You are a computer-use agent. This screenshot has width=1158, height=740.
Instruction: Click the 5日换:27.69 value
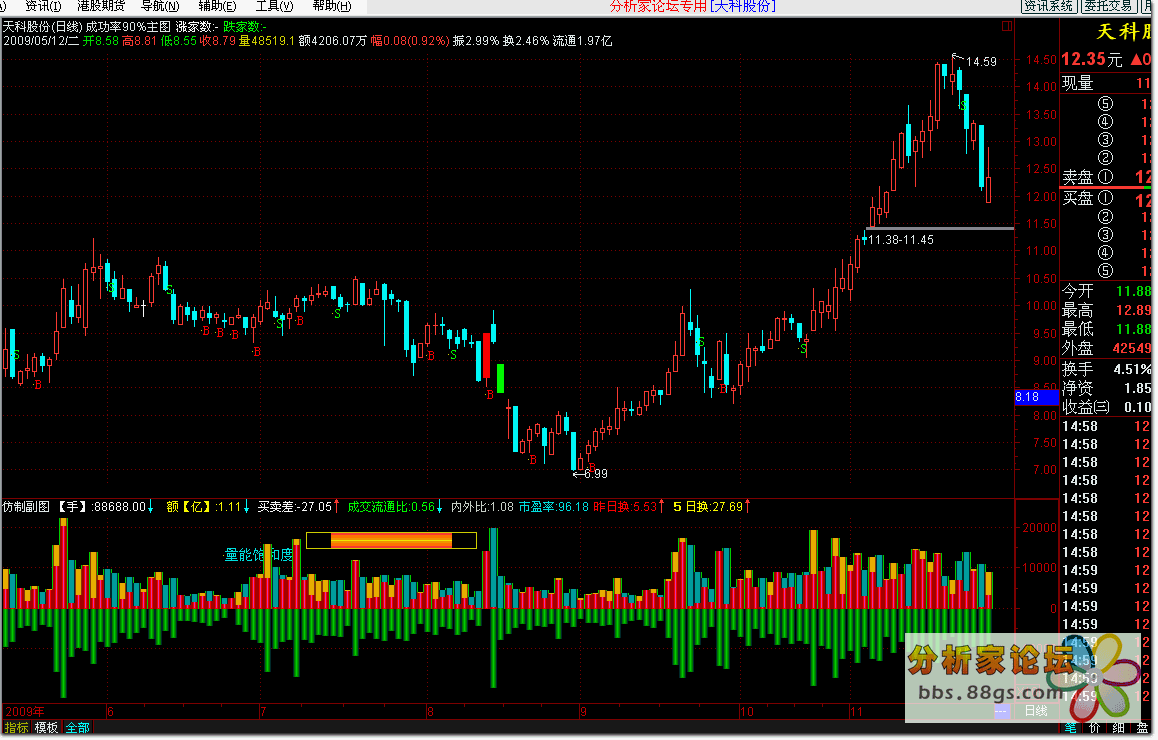(x=708, y=507)
